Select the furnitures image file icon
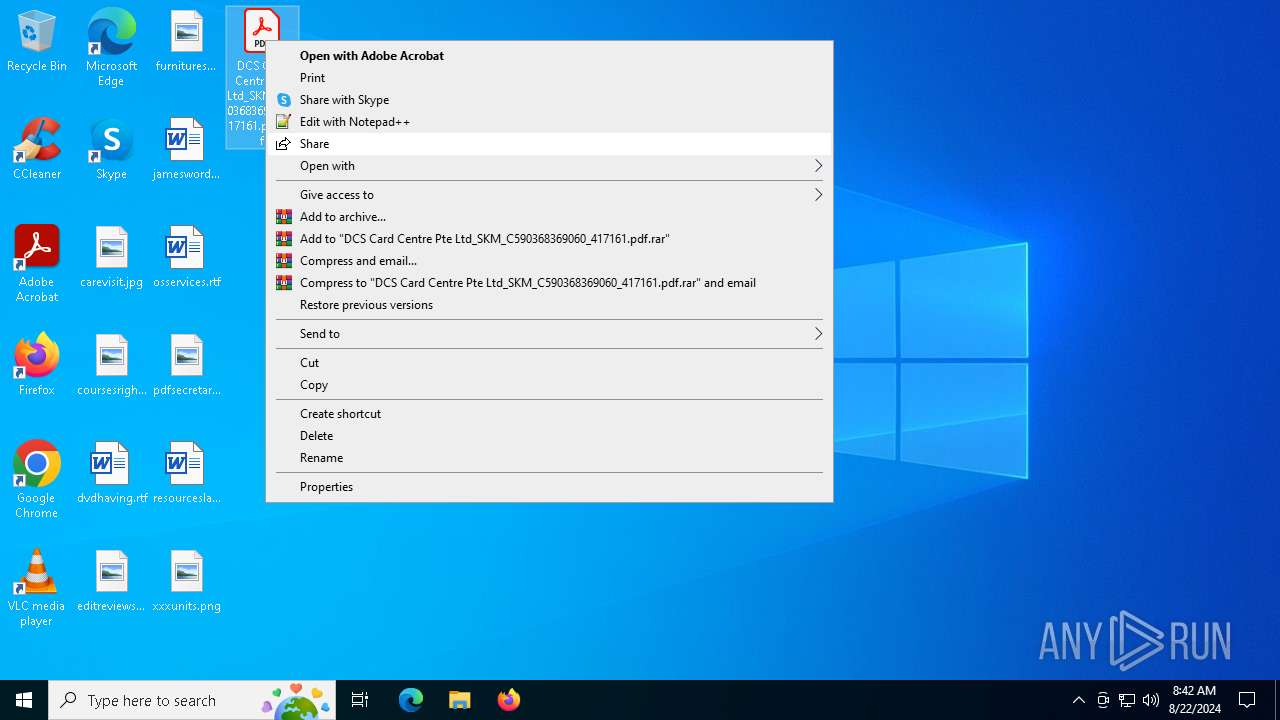 click(x=186, y=43)
